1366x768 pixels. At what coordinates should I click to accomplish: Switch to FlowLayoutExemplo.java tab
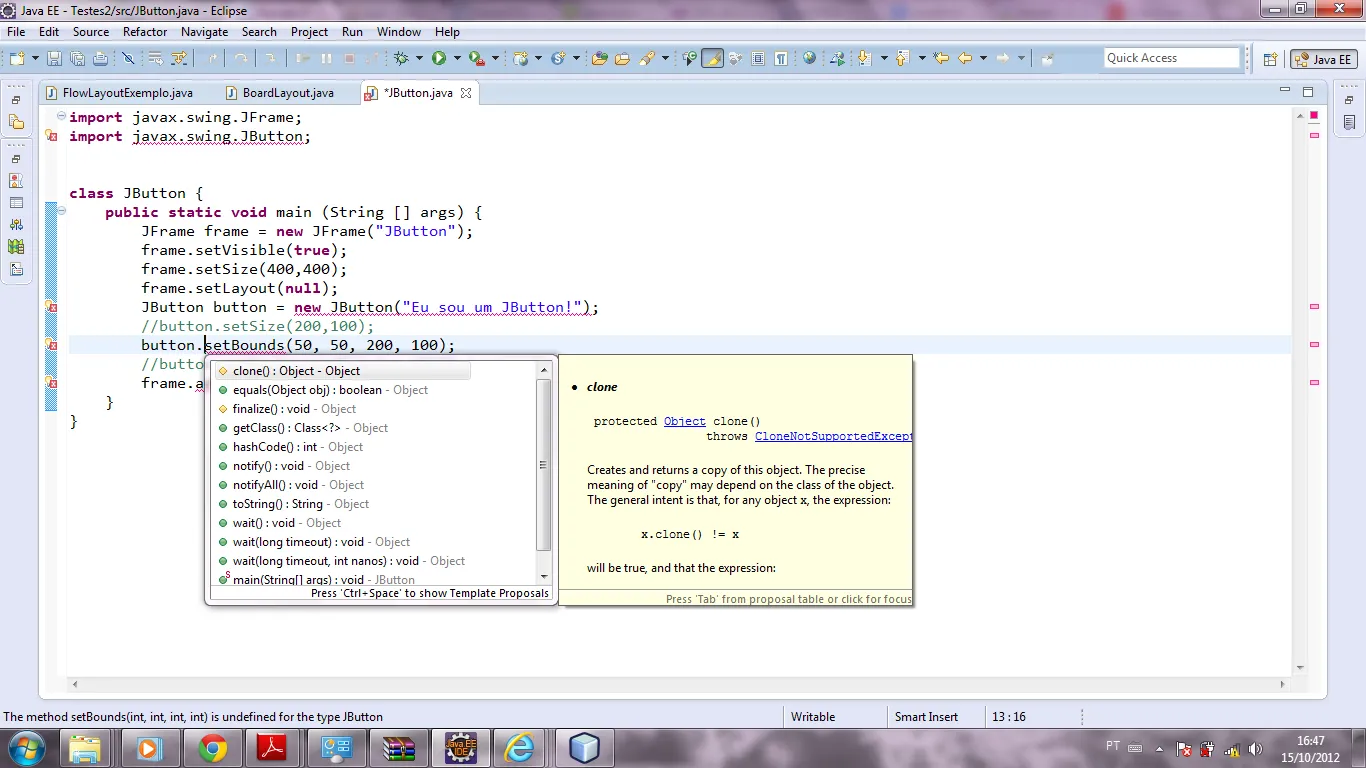click(127, 93)
